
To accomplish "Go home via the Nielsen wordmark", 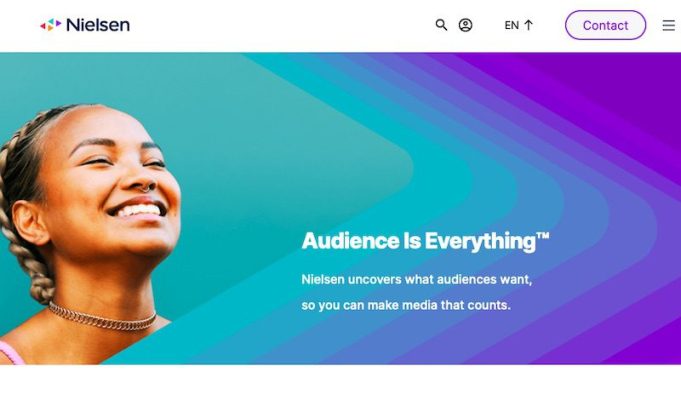I will click(x=98, y=25).
